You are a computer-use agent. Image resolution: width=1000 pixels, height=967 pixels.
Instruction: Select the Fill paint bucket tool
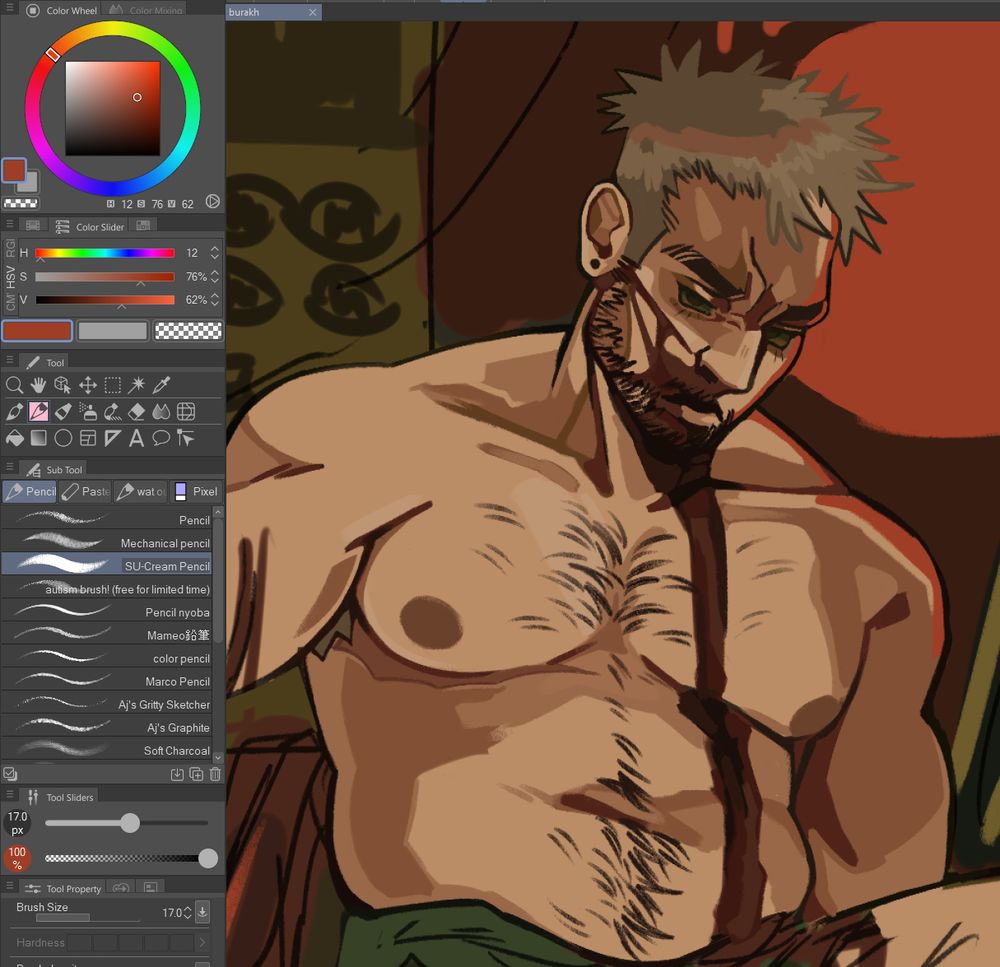[x=14, y=438]
